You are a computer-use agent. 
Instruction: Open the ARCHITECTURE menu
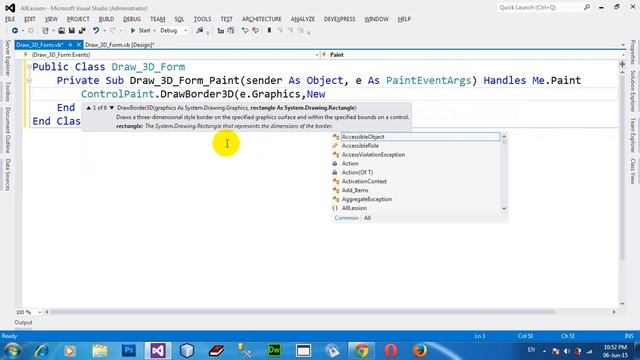(262, 19)
